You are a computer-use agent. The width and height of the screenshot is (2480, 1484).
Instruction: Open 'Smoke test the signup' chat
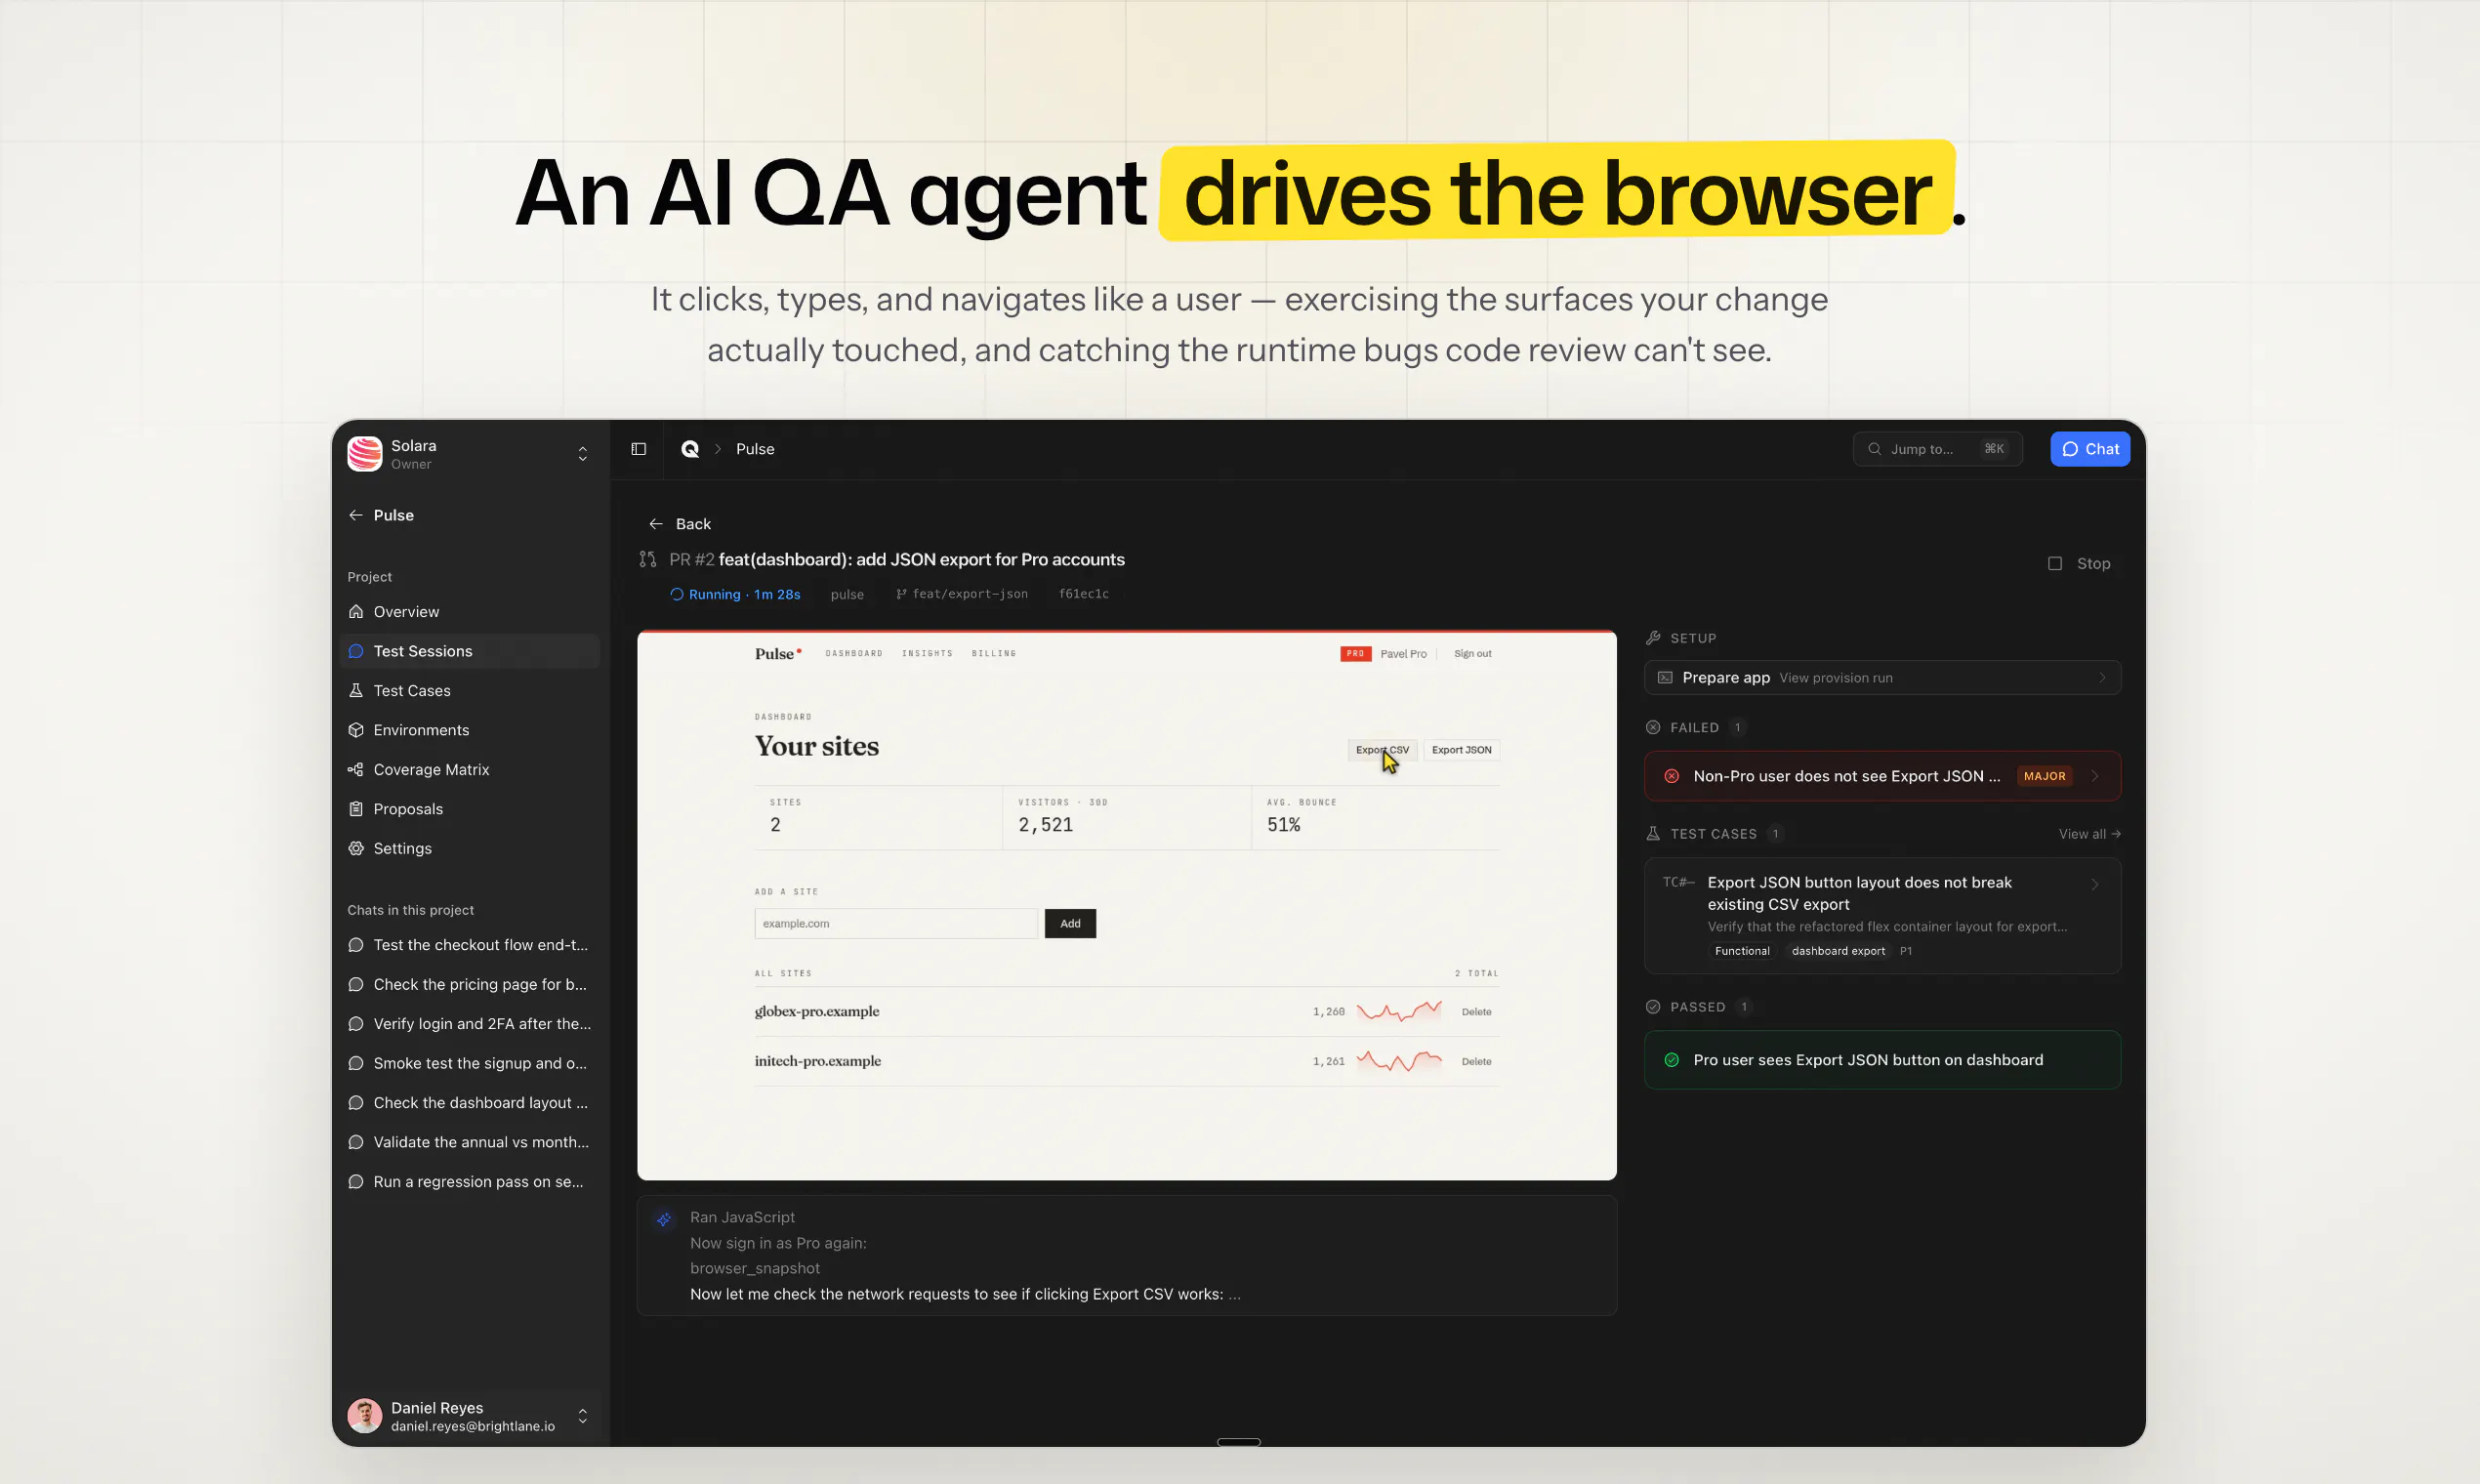[x=470, y=1063]
